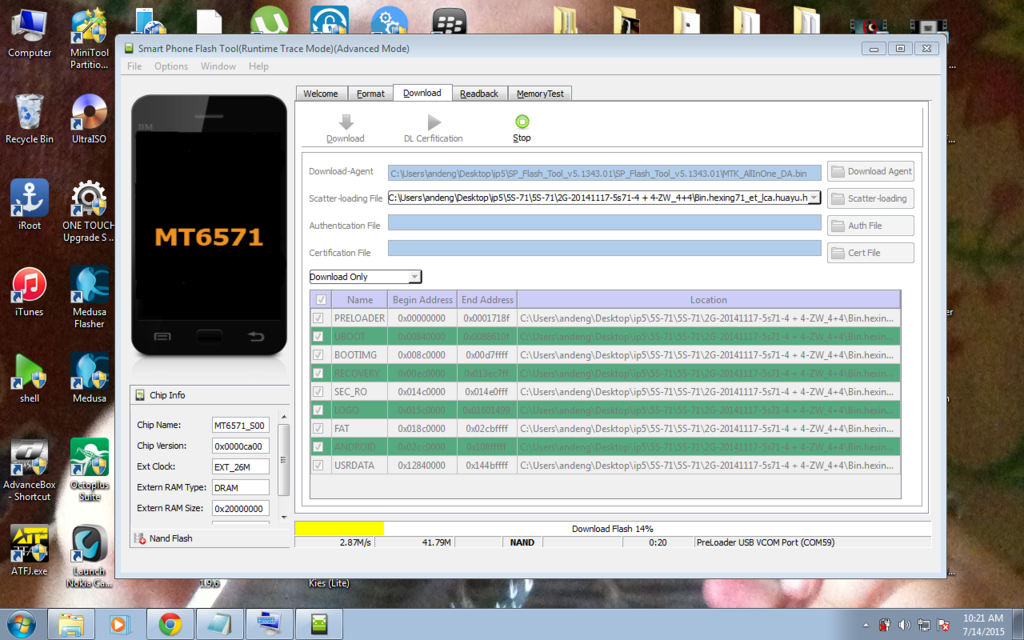Click the Chip Info panel icon
The image size is (1024, 640).
click(x=140, y=395)
